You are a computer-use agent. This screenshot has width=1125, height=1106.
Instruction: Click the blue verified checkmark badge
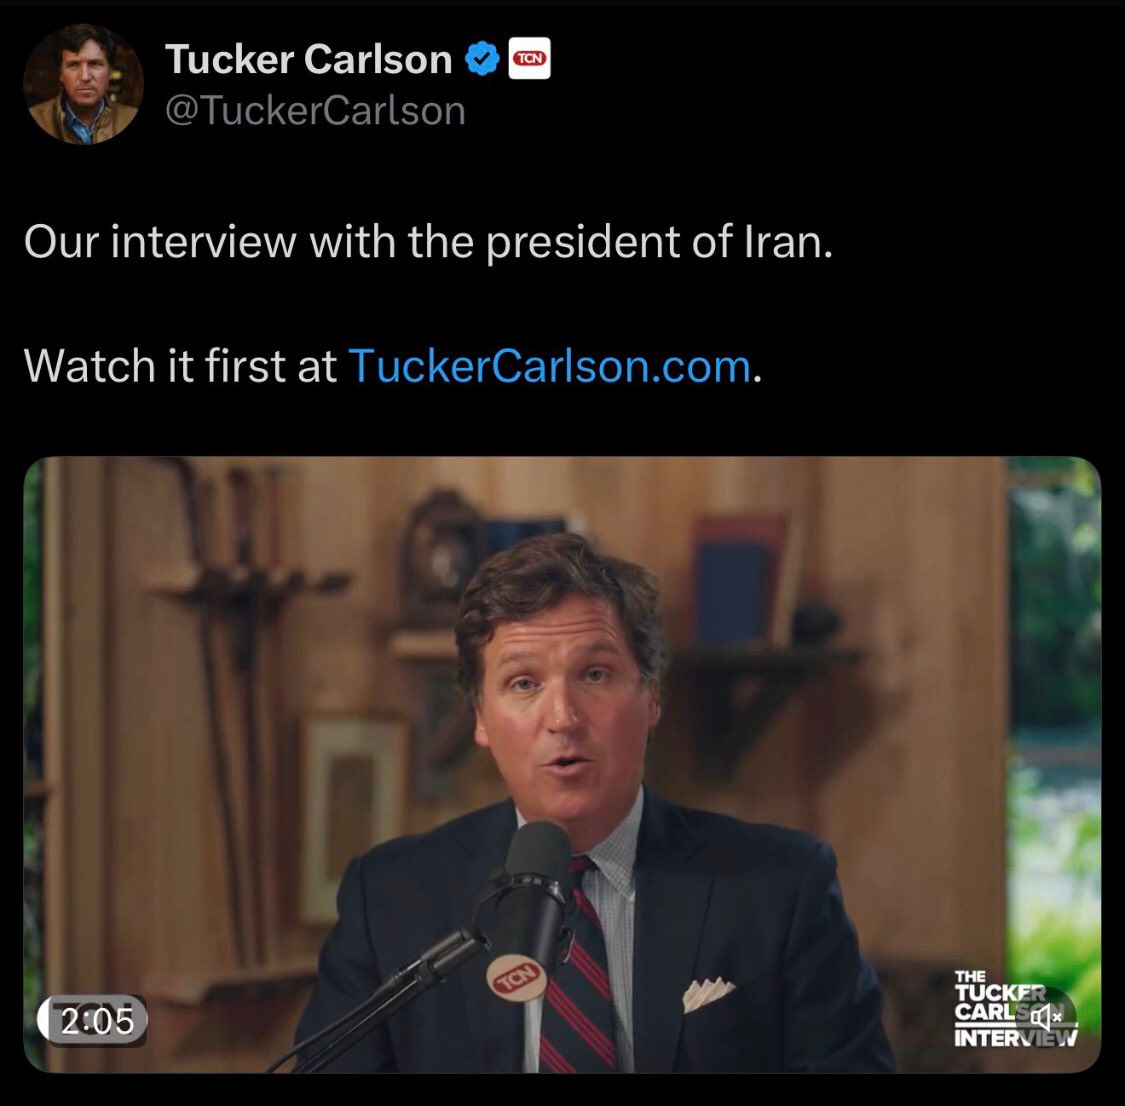click(482, 59)
